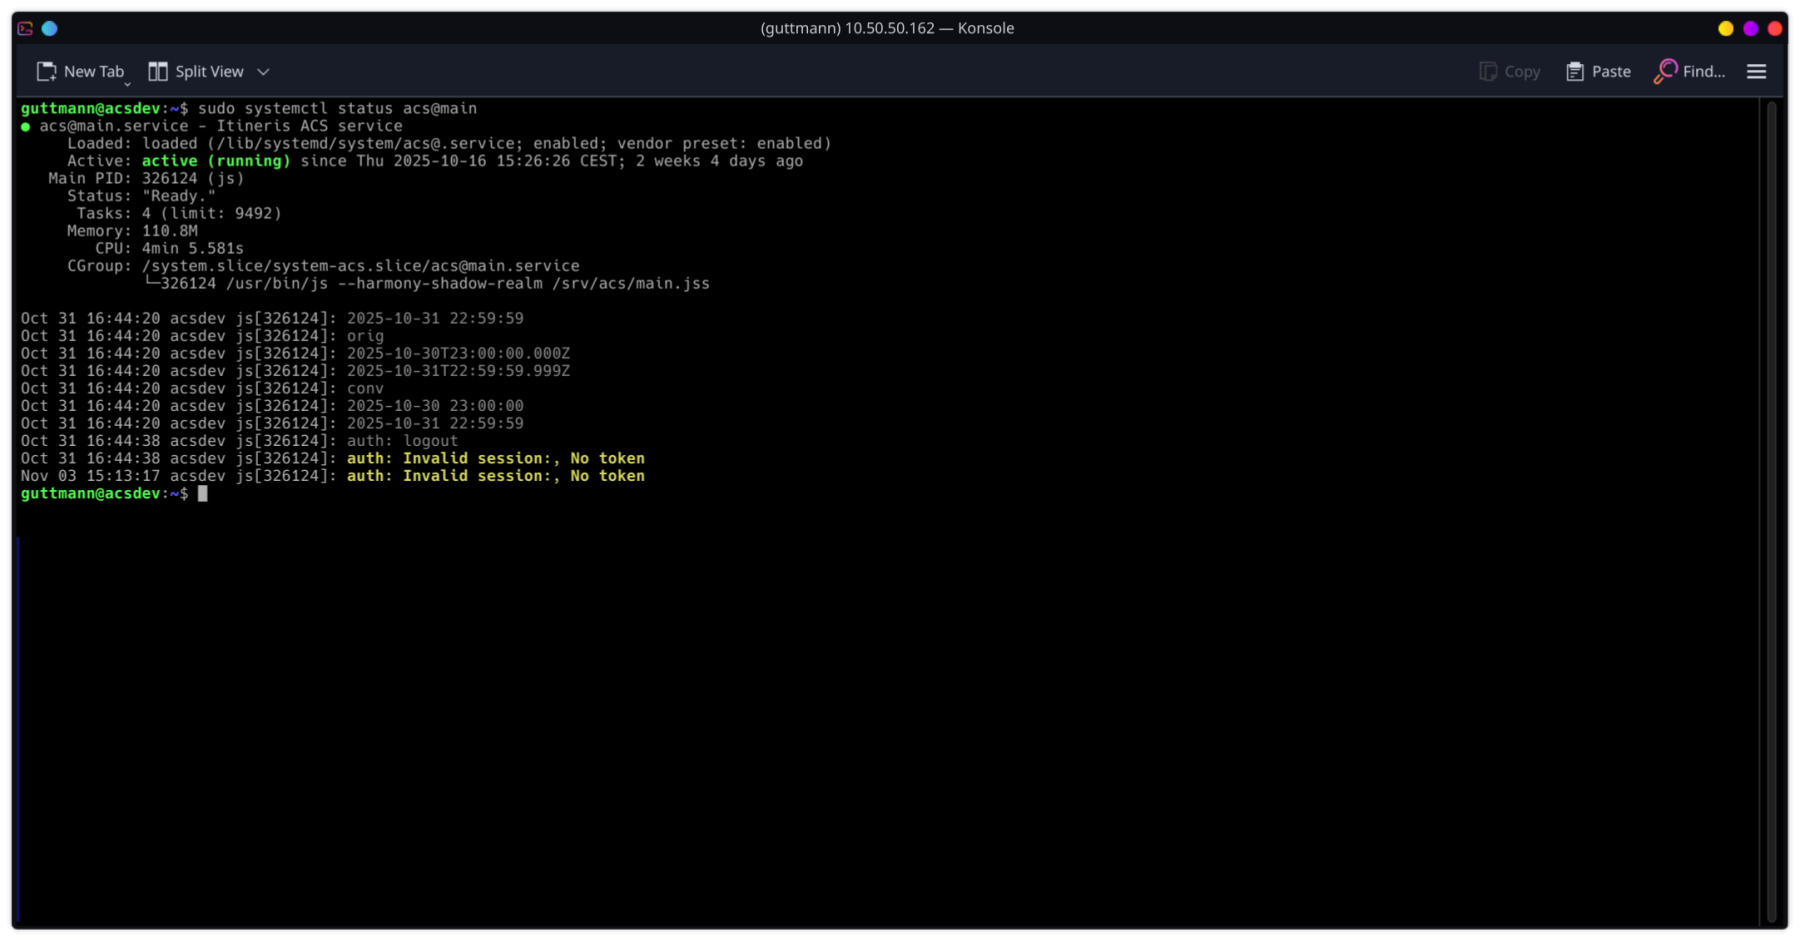This screenshot has height=941, width=1800.
Task: Click the window title text '10.50.50.162 — Konsole'
Action: click(887, 28)
